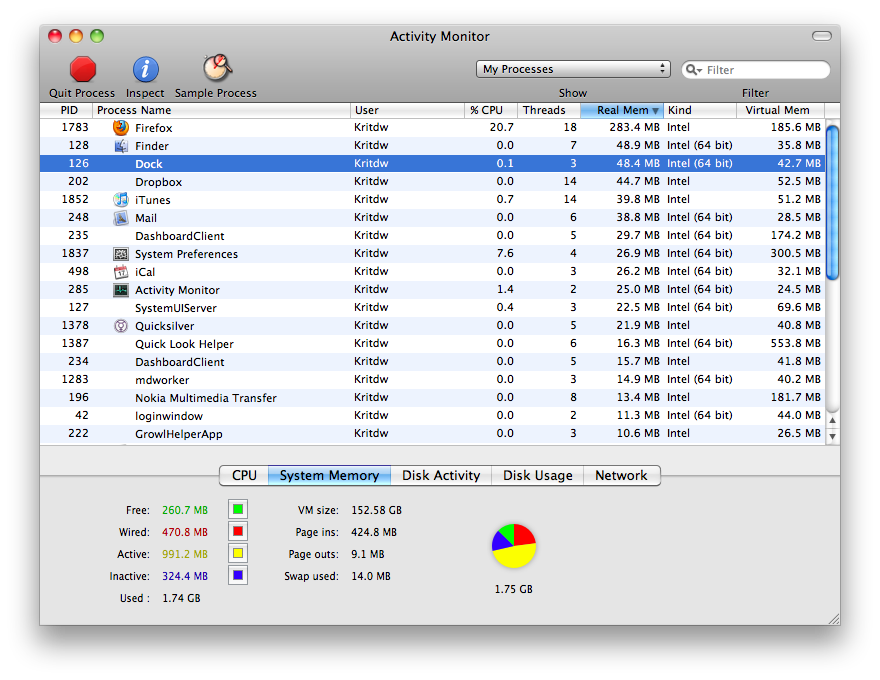The width and height of the screenshot is (880, 680).
Task: Select the DashboardClient row with PID 235
Action: pos(432,236)
